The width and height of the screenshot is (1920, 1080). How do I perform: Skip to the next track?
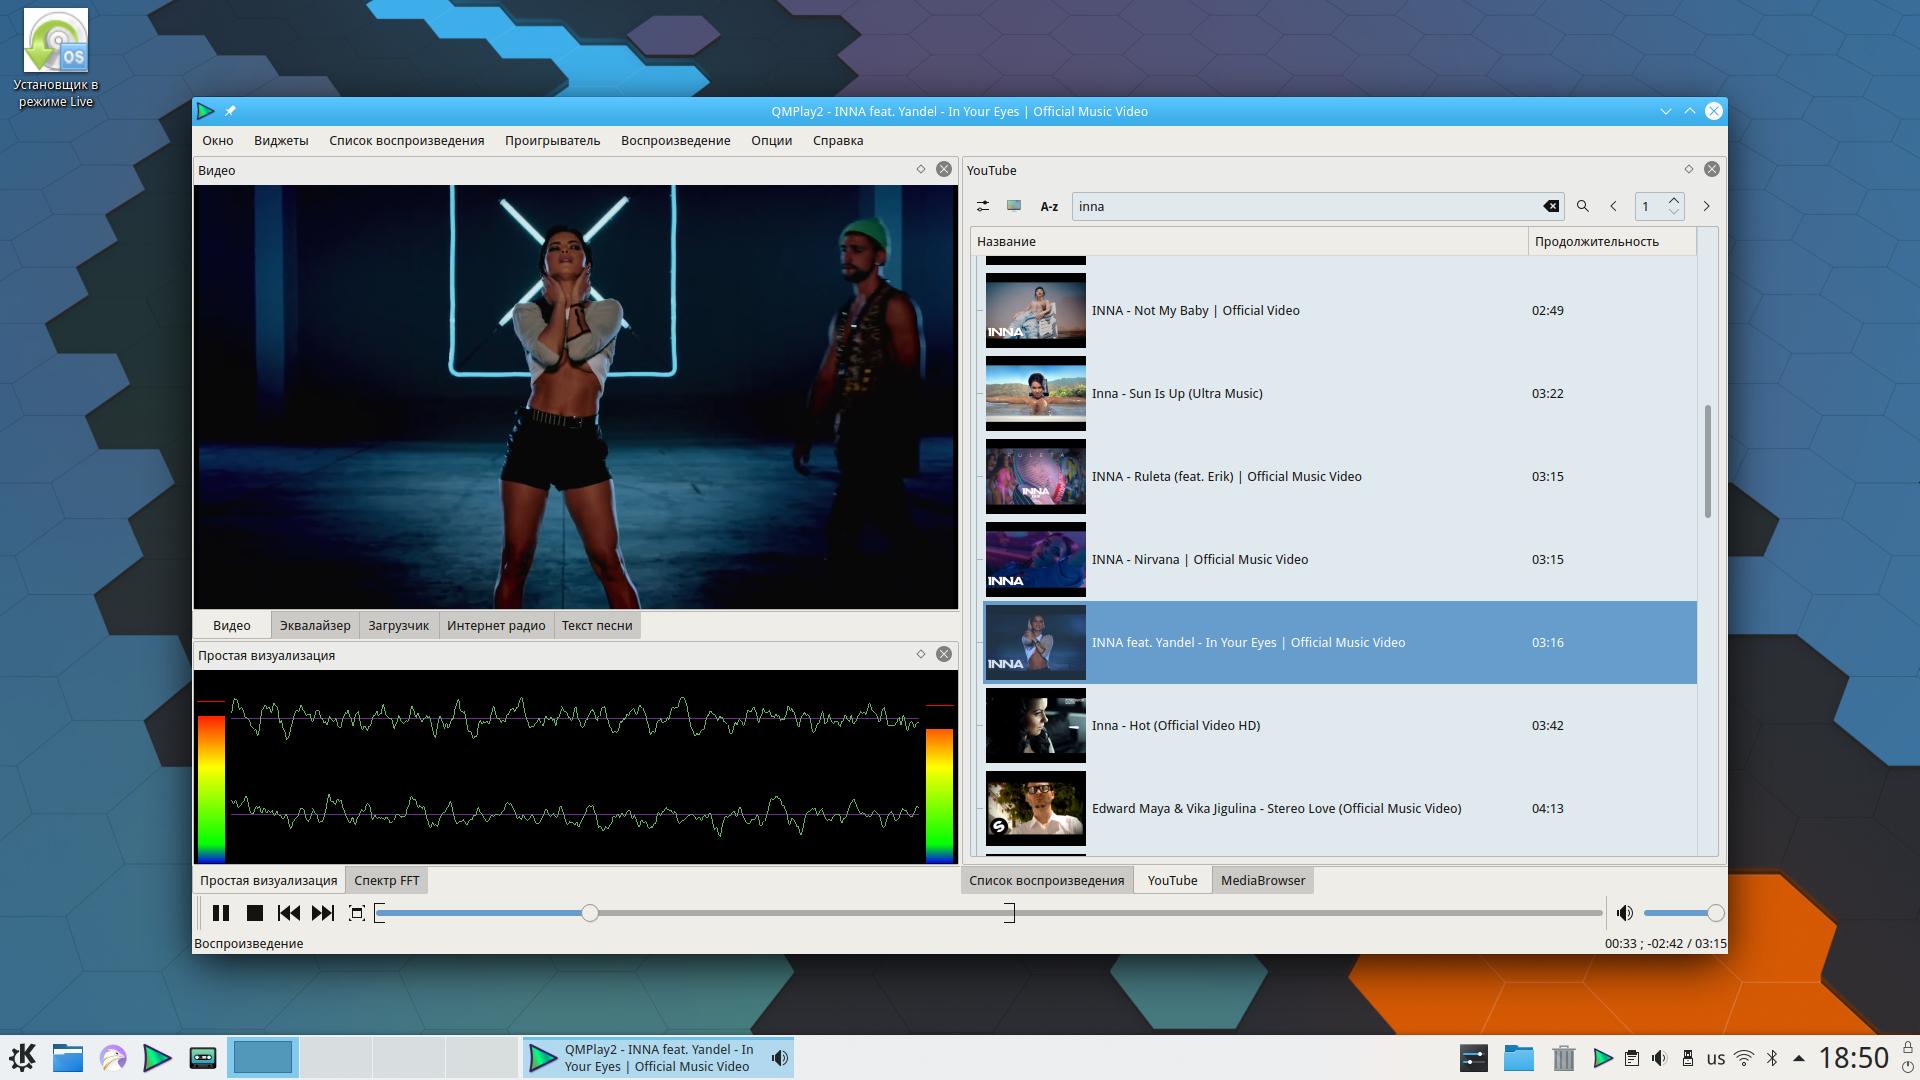(323, 913)
